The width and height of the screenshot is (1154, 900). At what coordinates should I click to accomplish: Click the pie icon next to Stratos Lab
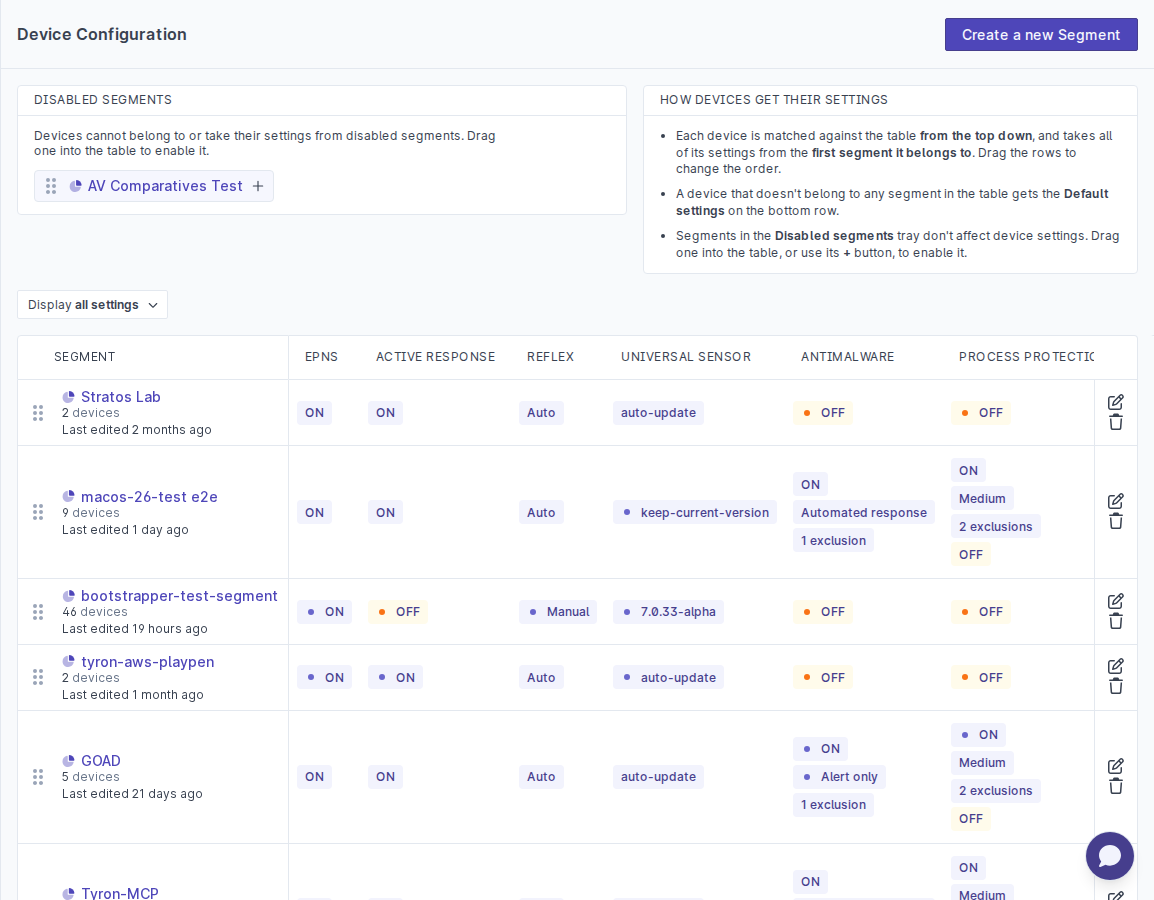point(68,397)
